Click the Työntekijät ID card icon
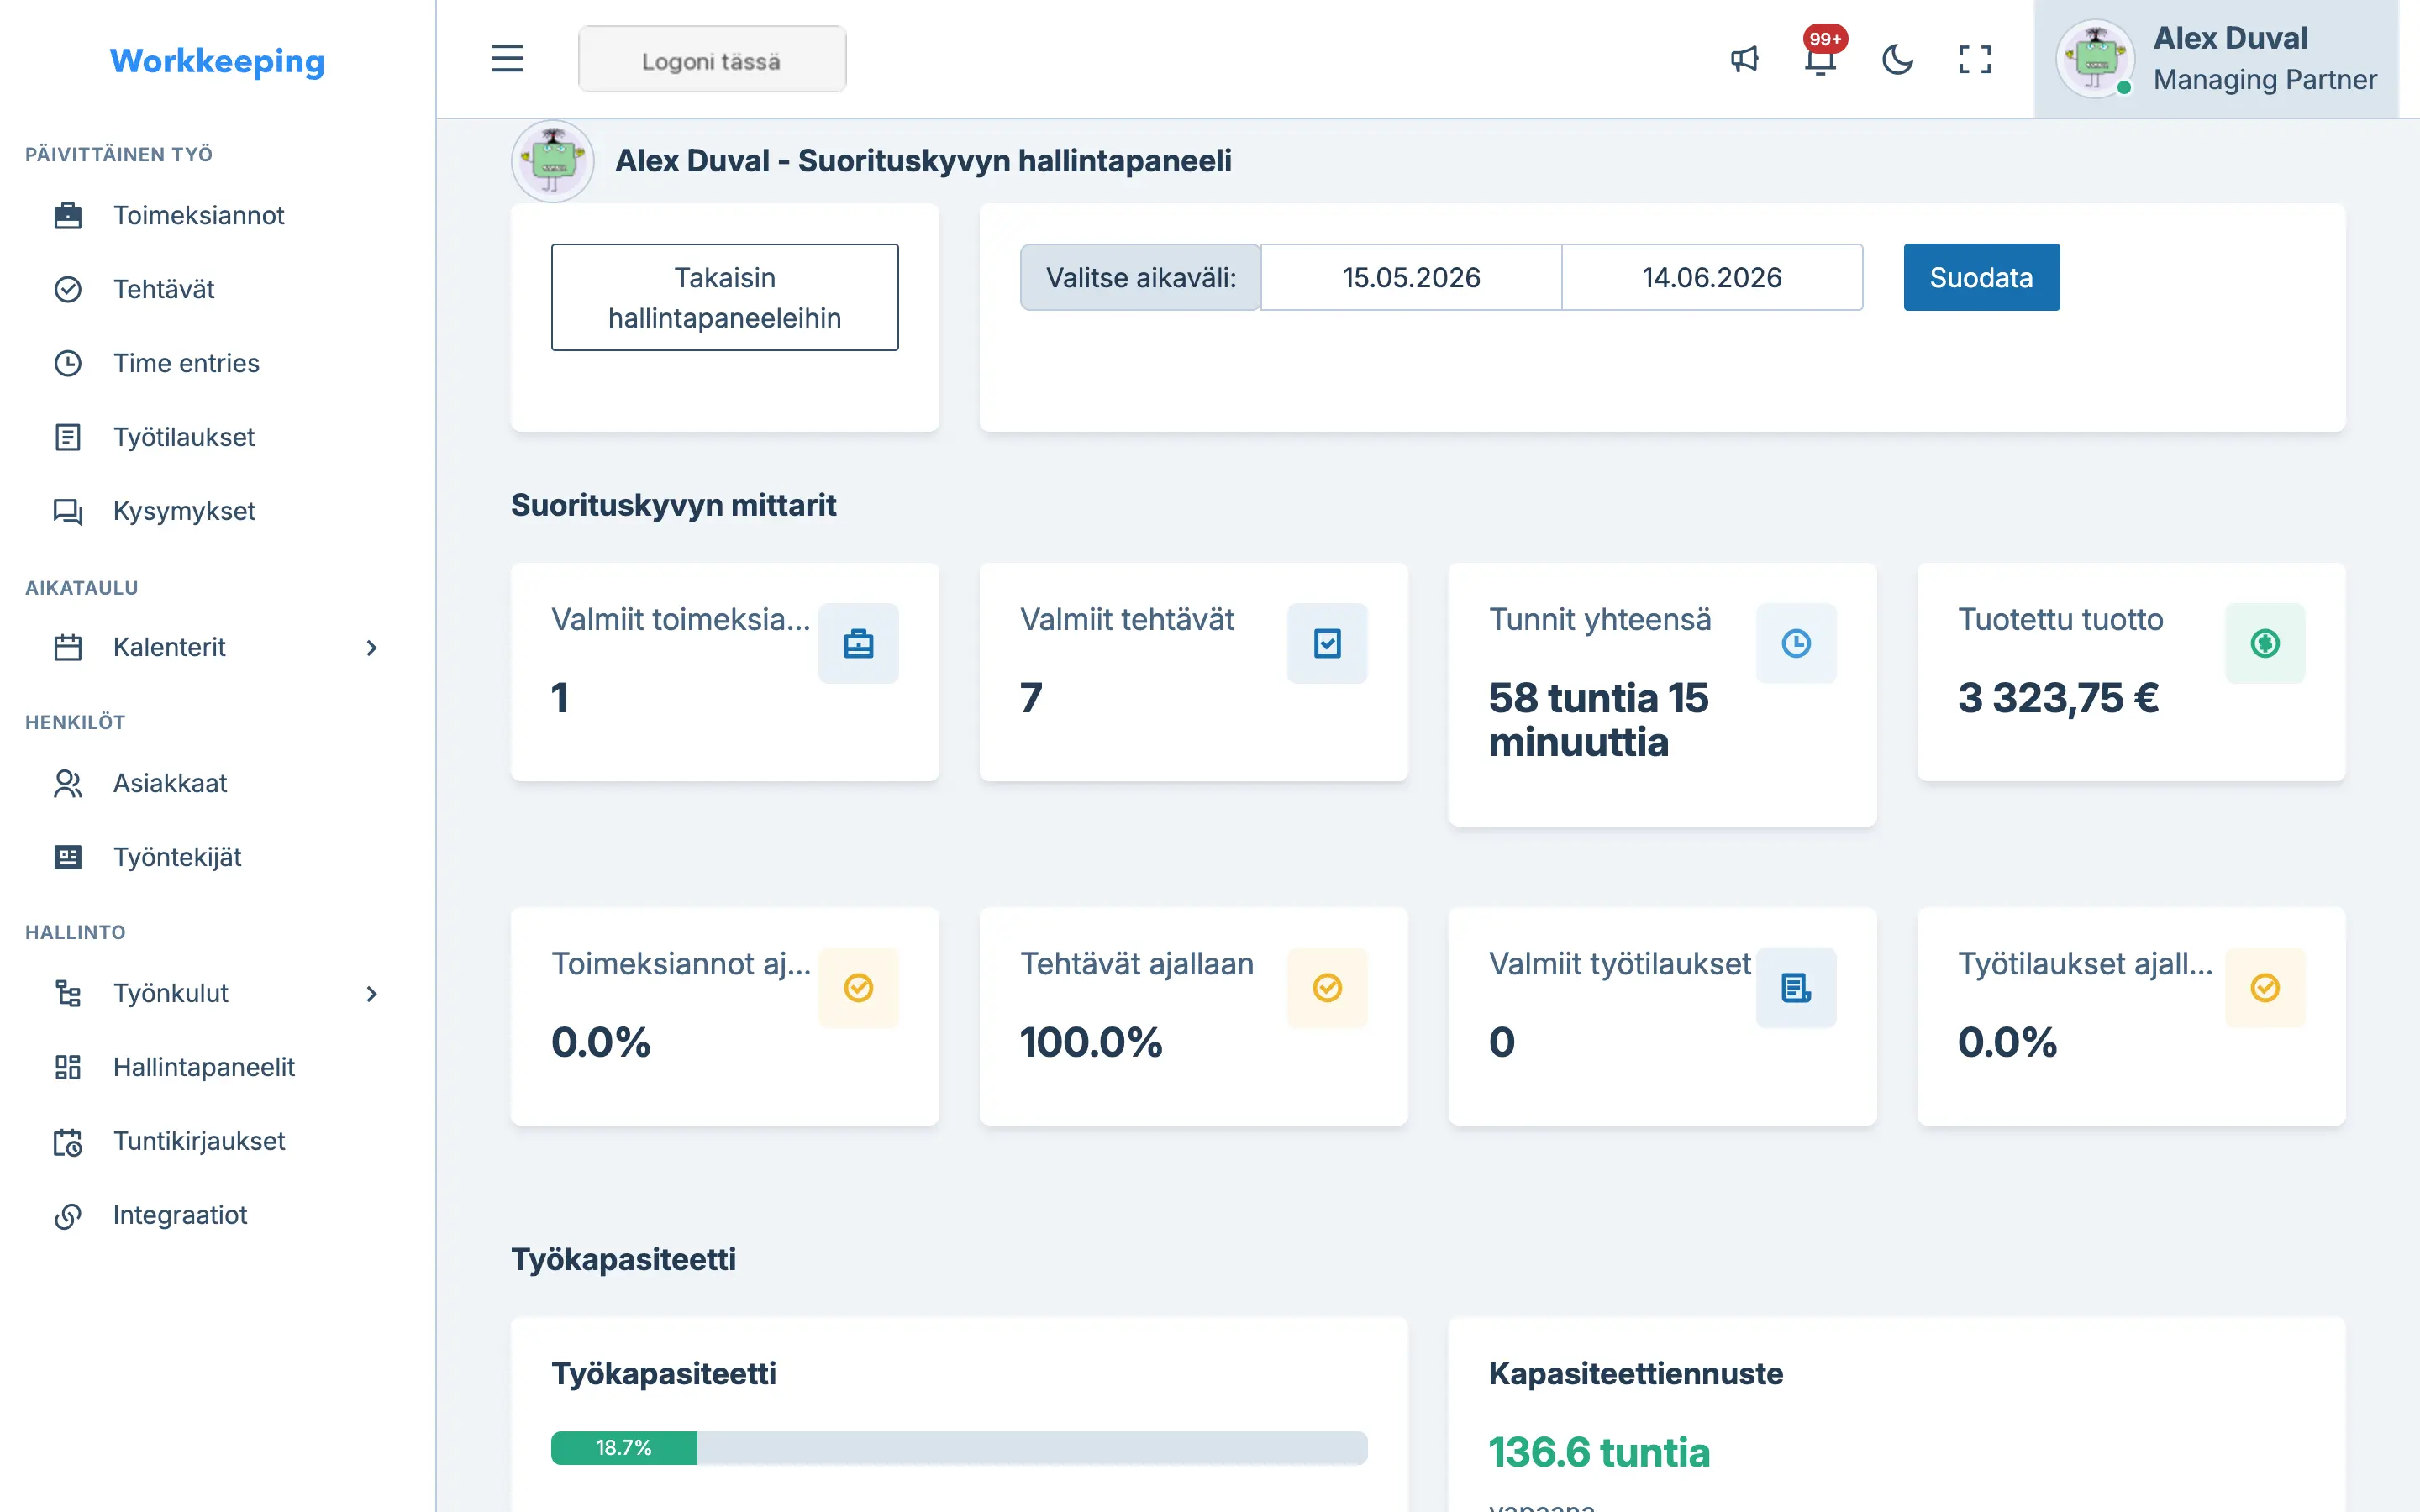 (x=67, y=857)
